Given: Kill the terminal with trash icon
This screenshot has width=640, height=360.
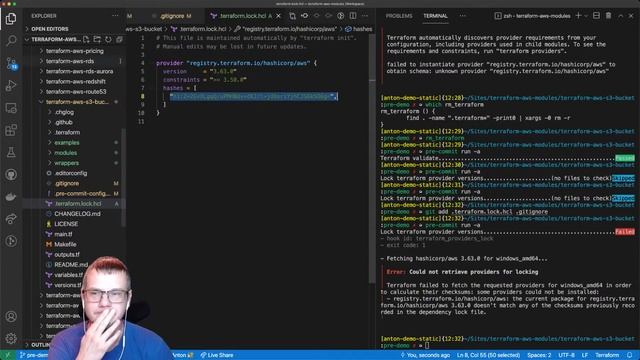Looking at the screenshot, I should [x=608, y=16].
